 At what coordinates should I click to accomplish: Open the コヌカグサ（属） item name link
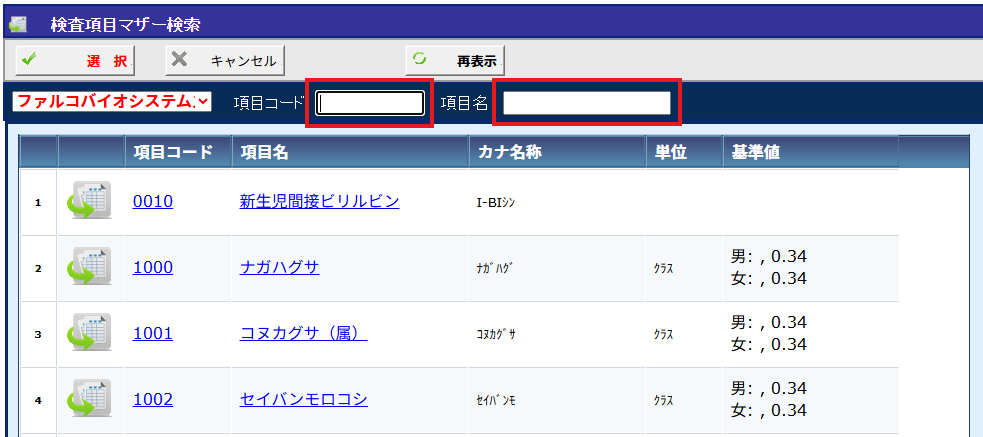(x=303, y=333)
